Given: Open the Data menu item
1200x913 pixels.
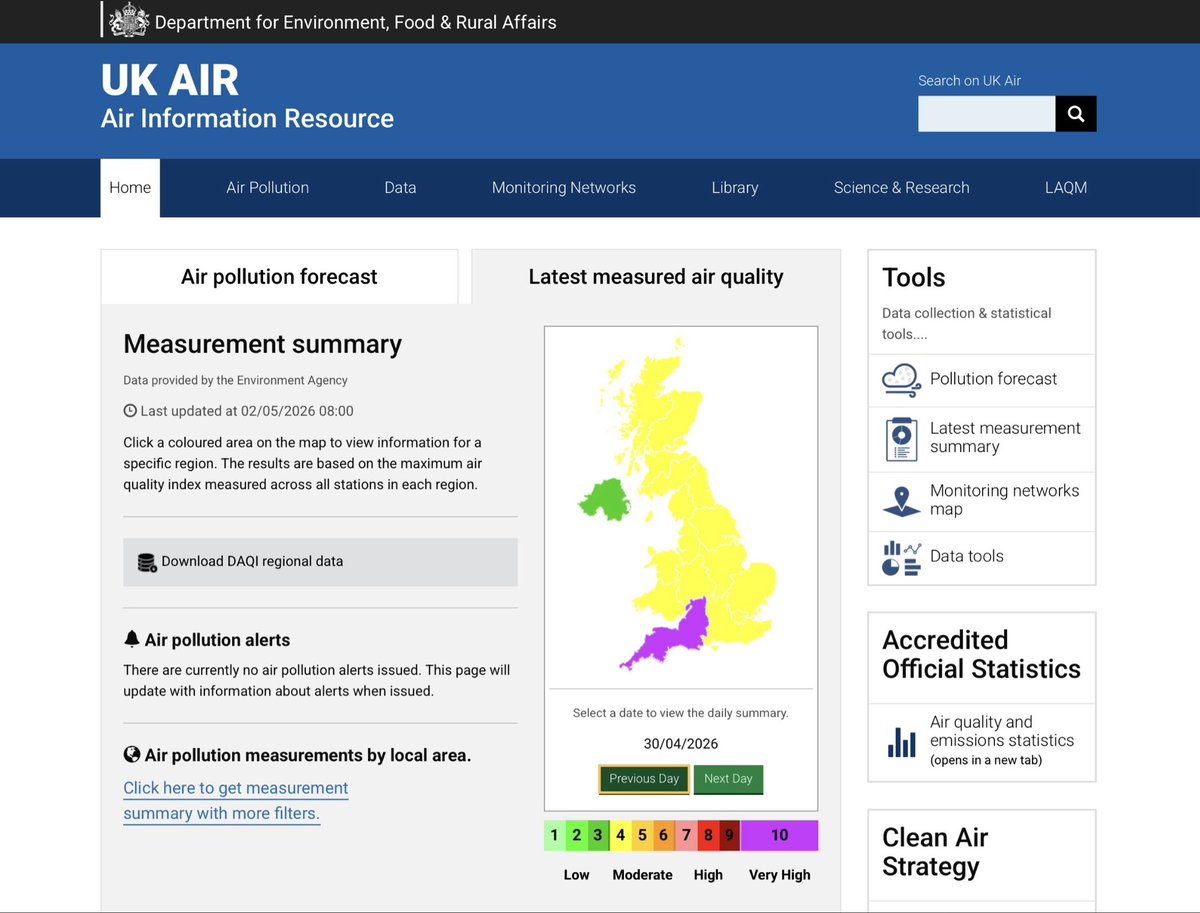Looking at the screenshot, I should click(x=400, y=187).
